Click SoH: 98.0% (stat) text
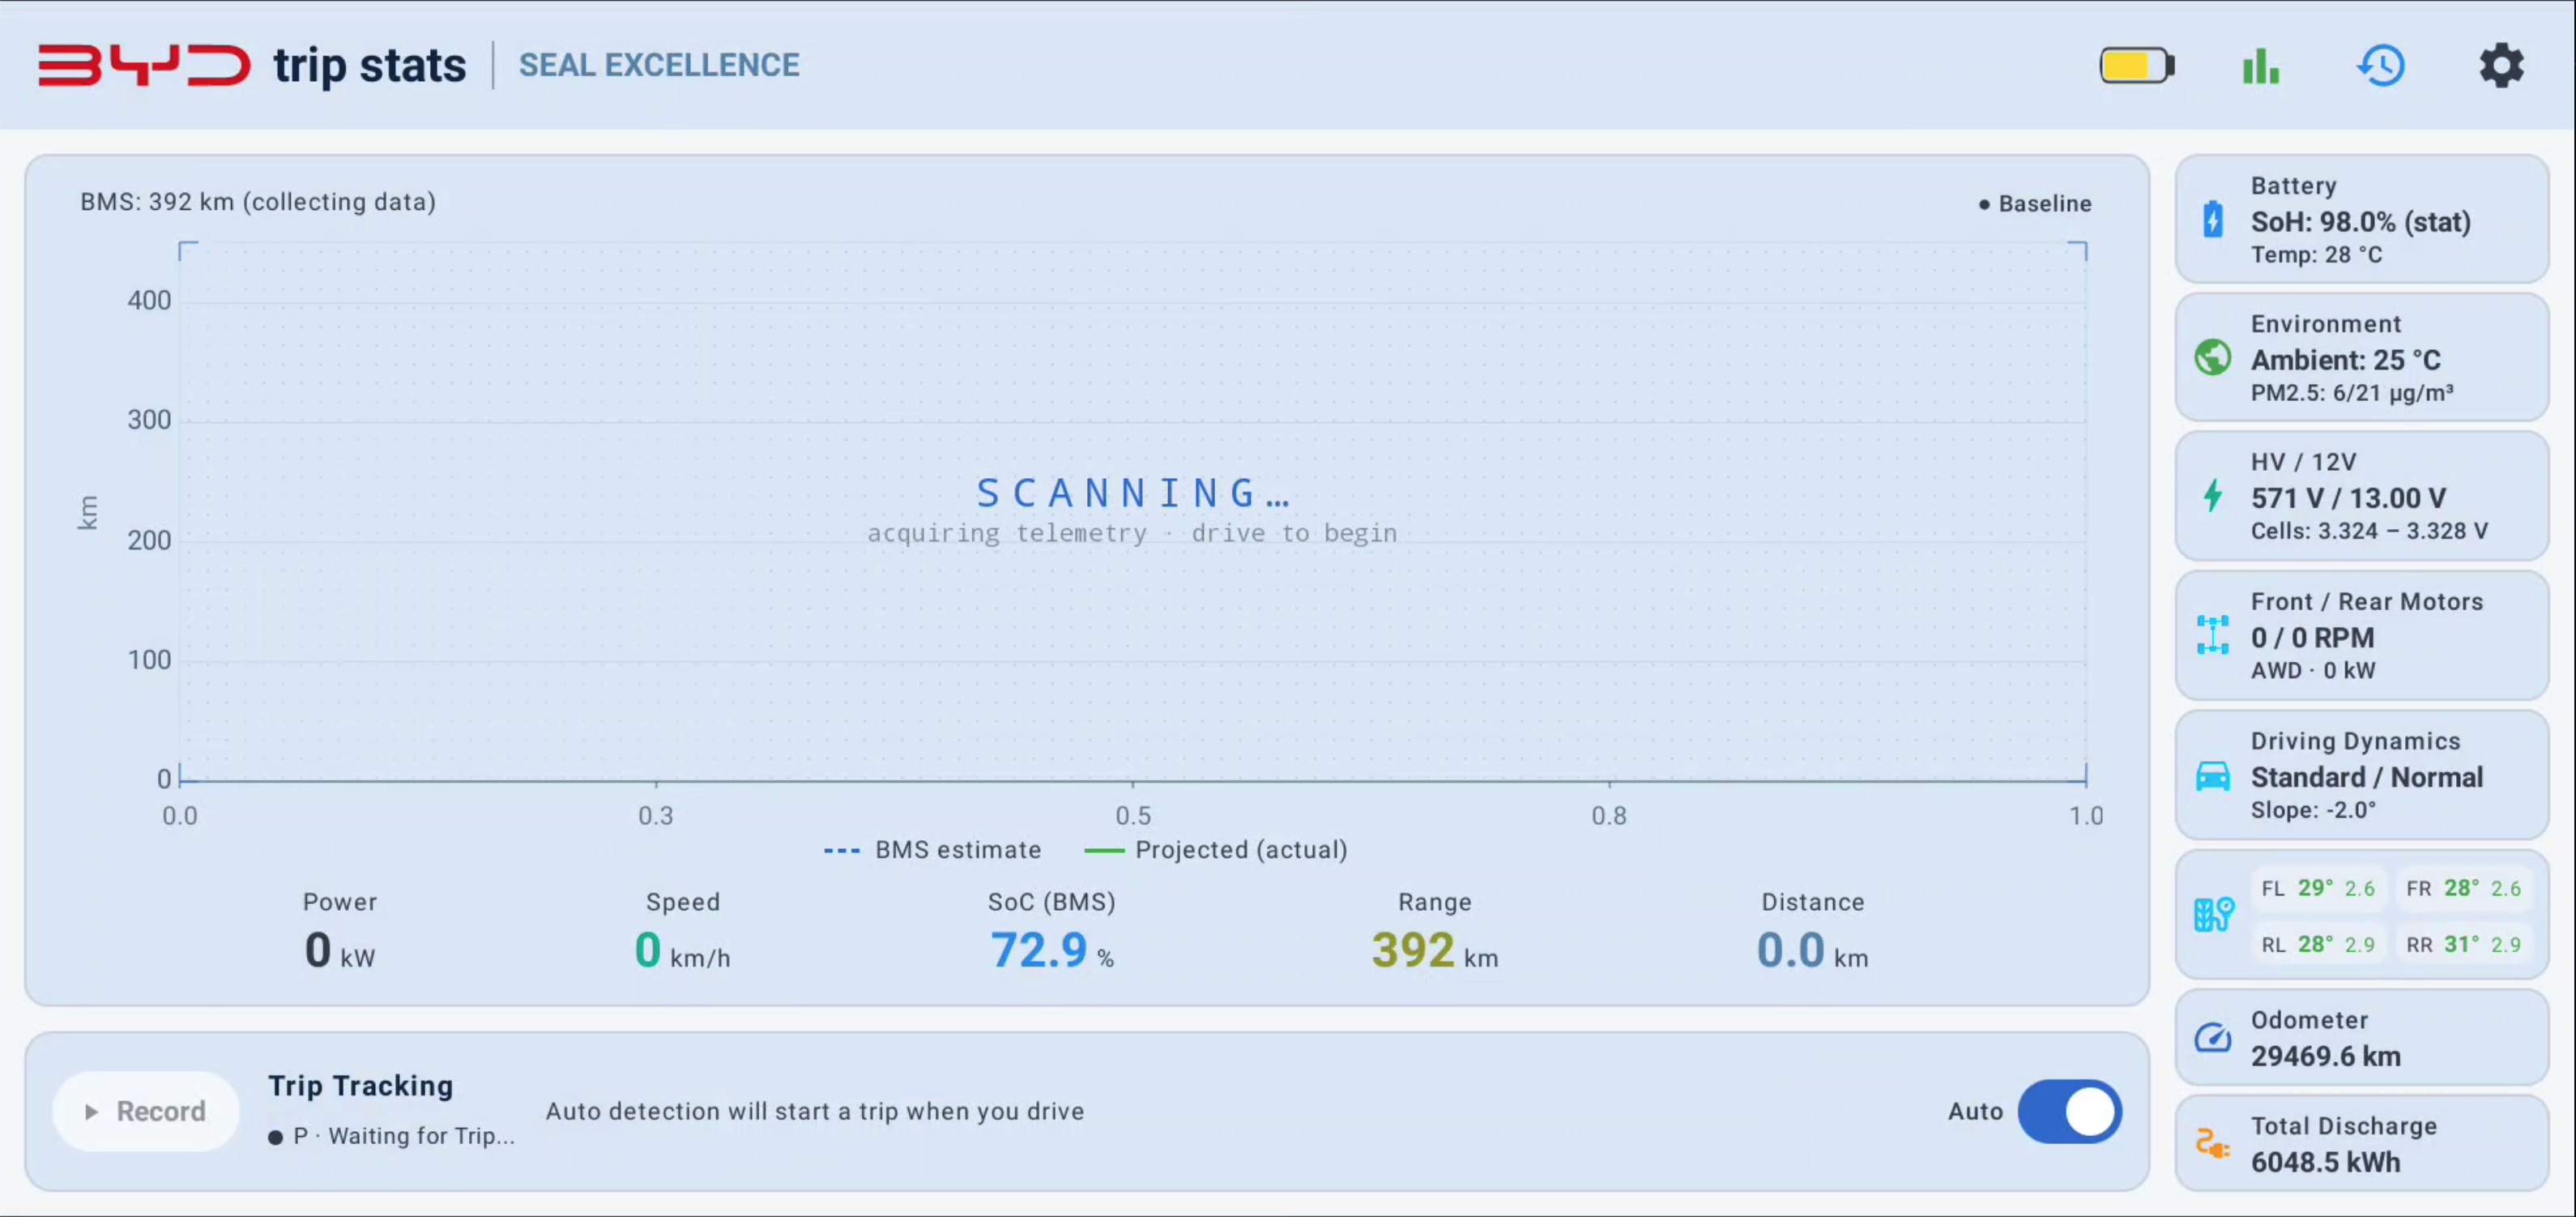Viewport: 2576px width, 1217px height. (2360, 222)
